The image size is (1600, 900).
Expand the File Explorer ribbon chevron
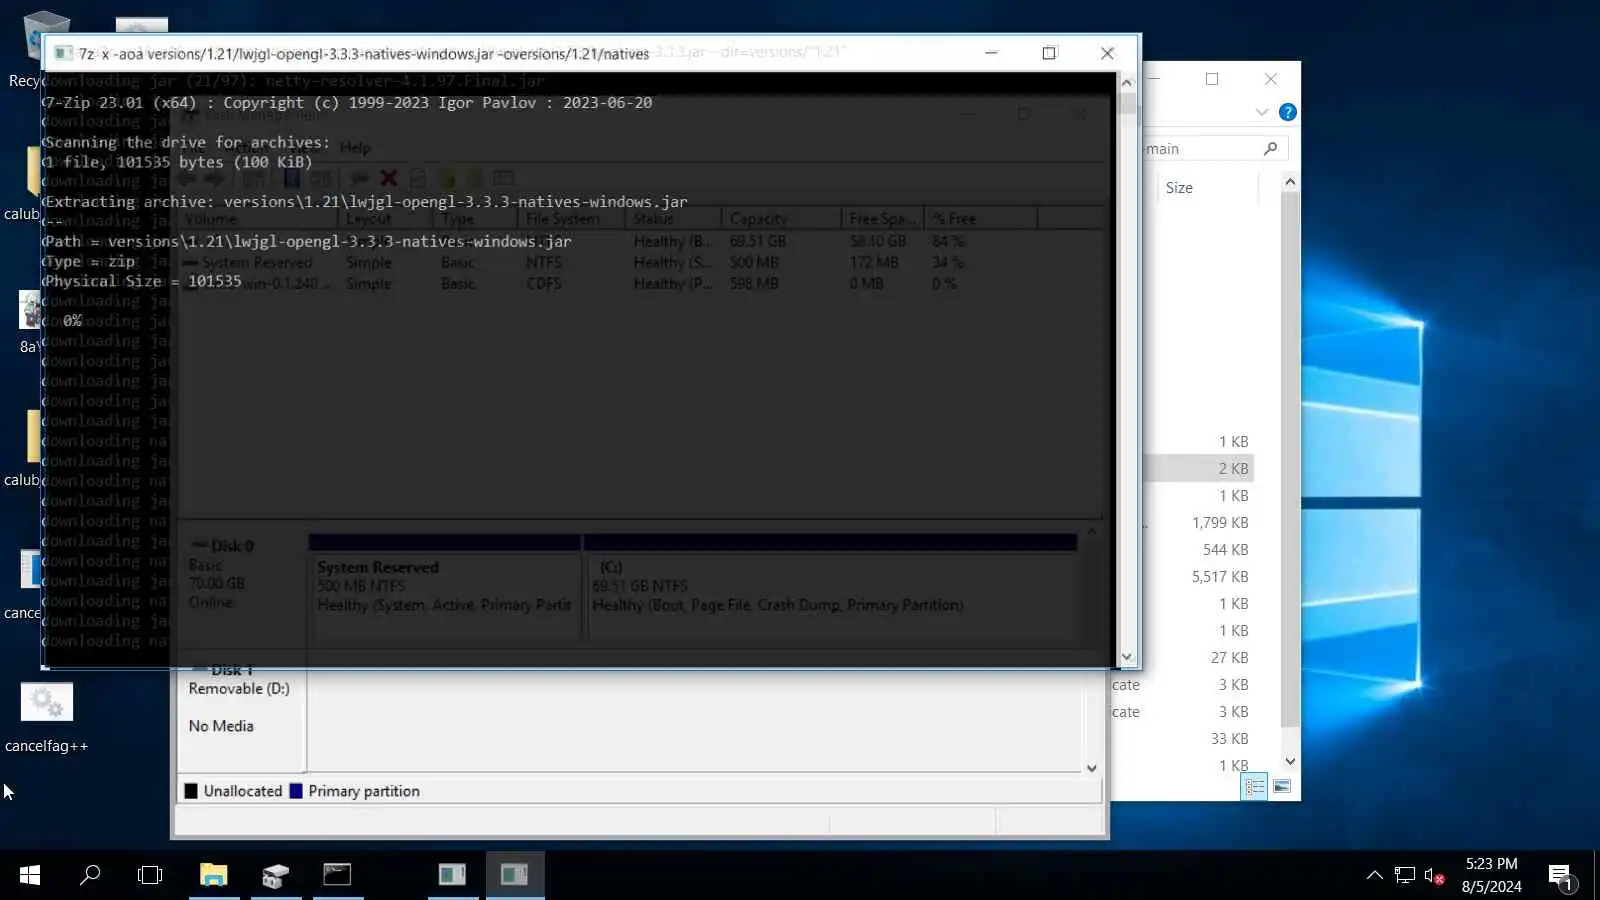coord(1262,112)
